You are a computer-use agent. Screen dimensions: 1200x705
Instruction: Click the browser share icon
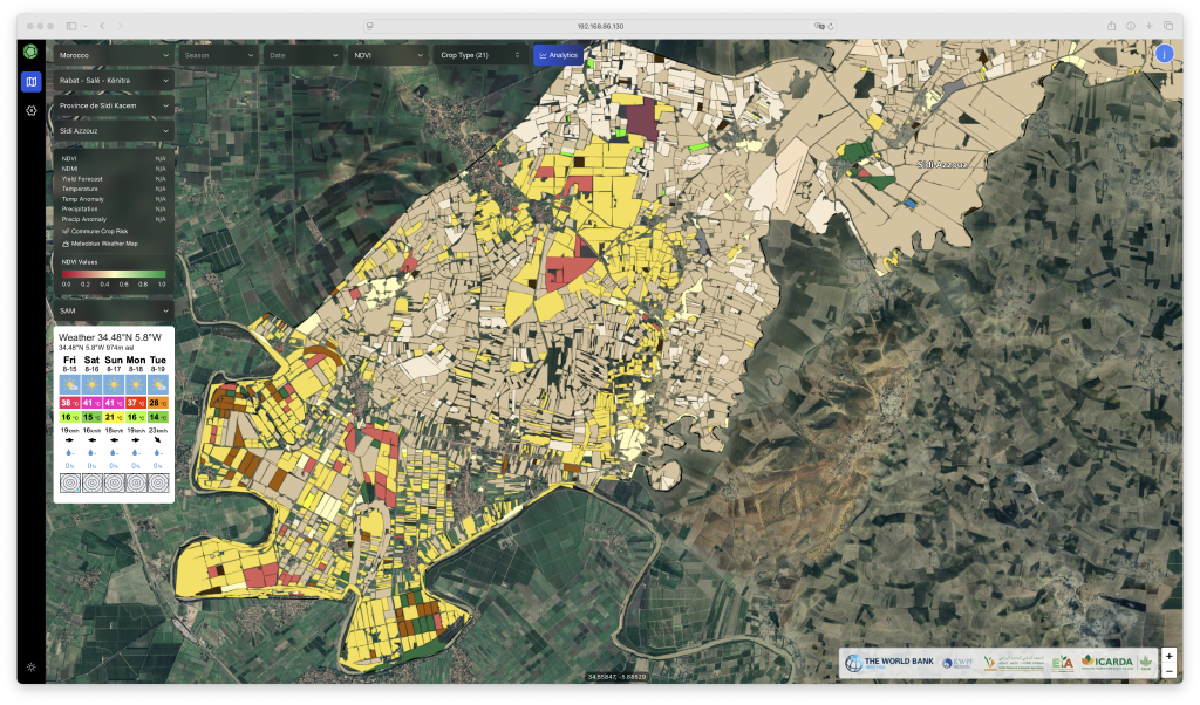pyautogui.click(x=1111, y=25)
